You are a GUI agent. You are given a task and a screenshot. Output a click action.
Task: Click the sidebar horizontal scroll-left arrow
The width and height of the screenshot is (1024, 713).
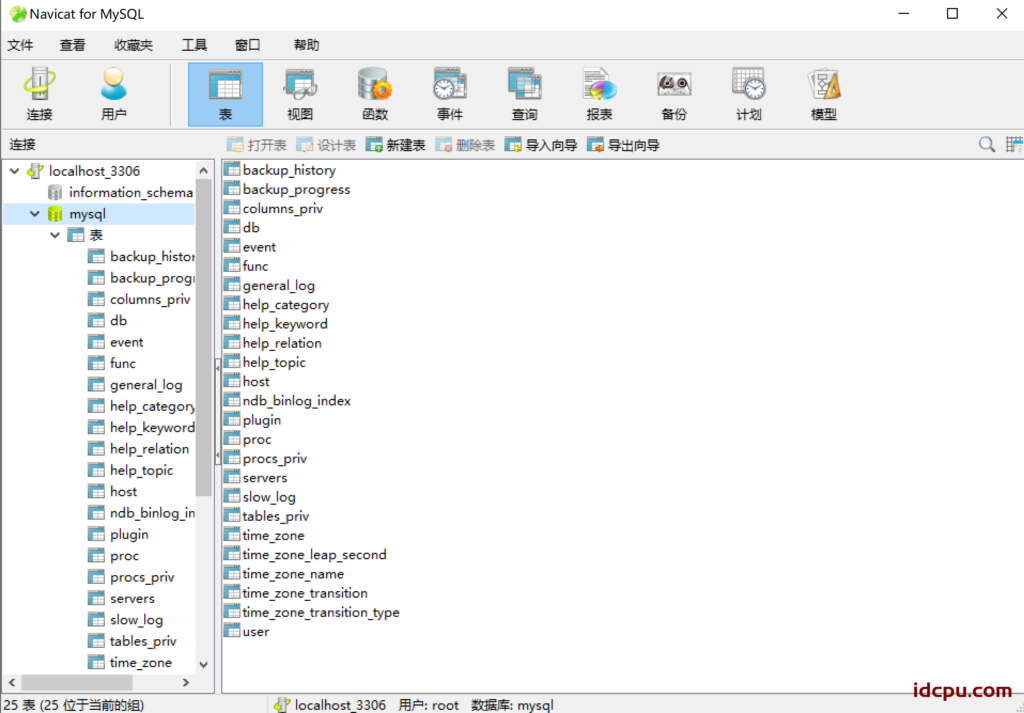12,682
